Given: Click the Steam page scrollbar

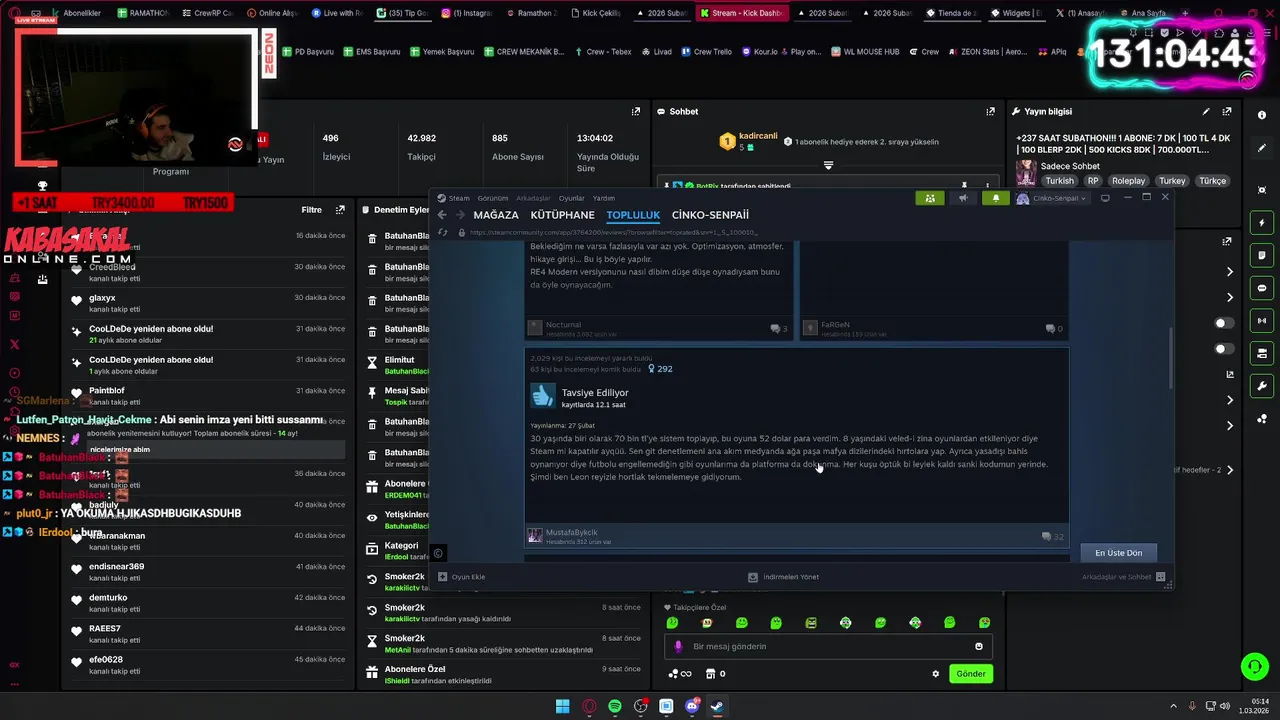Looking at the screenshot, I should pos(1171,358).
